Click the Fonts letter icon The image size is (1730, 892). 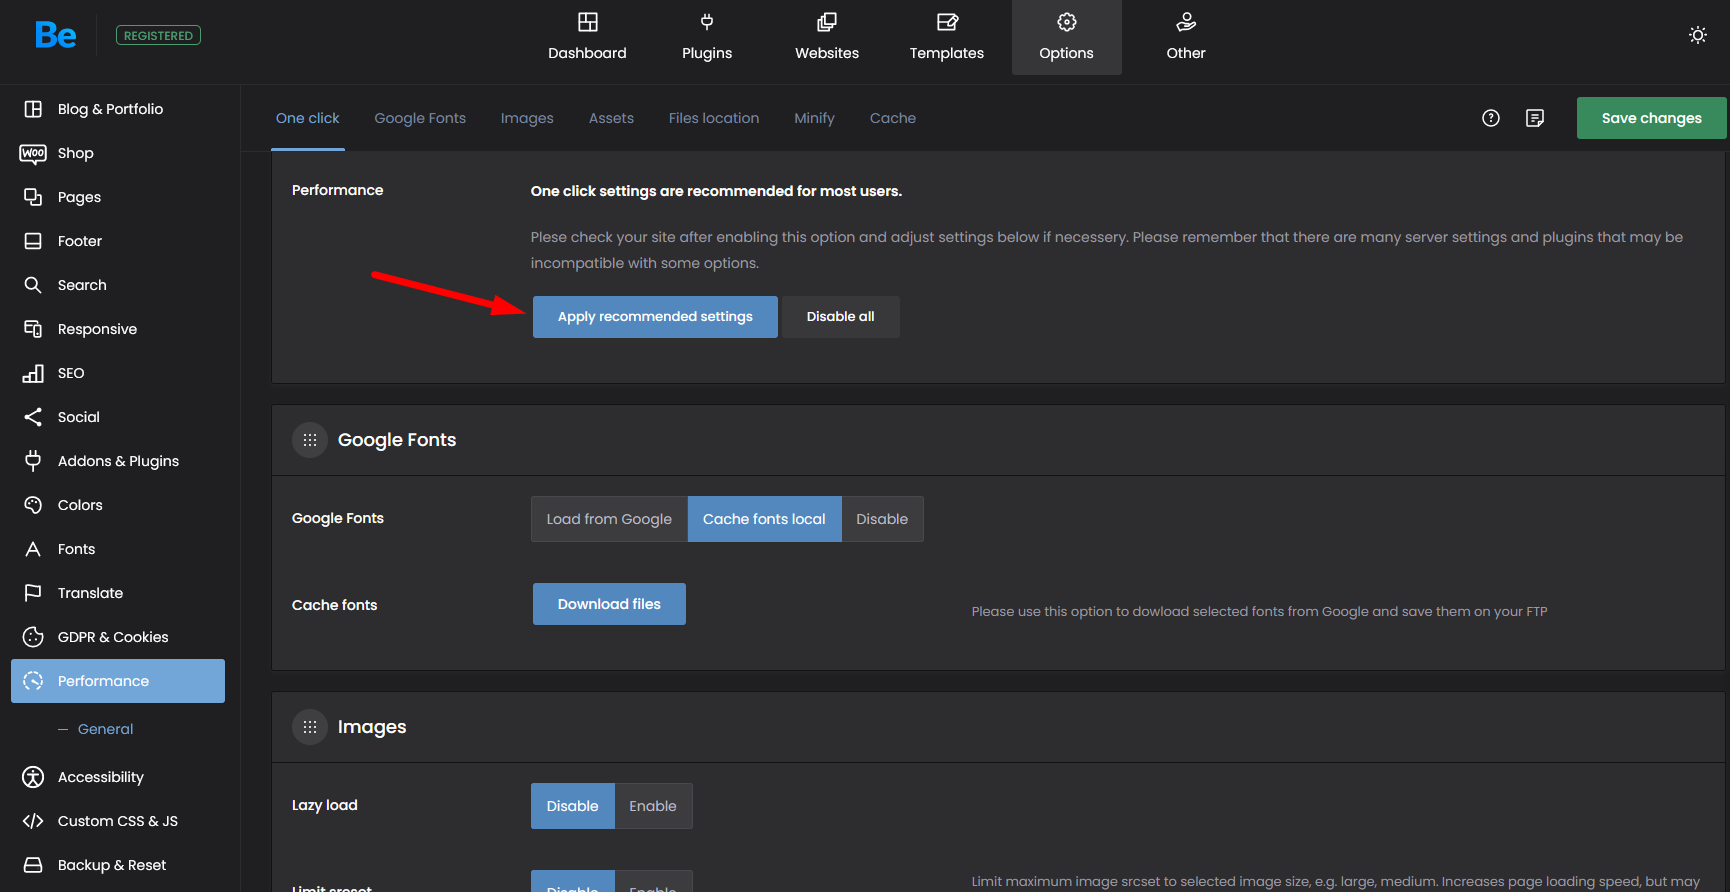tap(33, 549)
